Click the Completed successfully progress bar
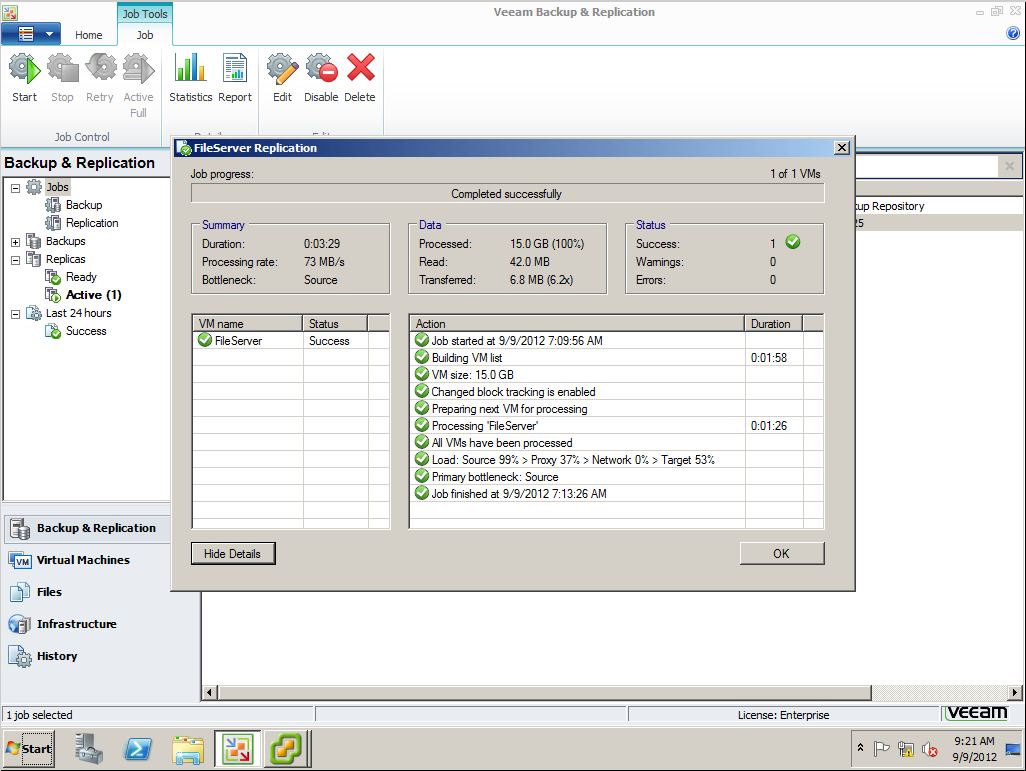Image resolution: width=1026 pixels, height=771 pixels. point(507,194)
